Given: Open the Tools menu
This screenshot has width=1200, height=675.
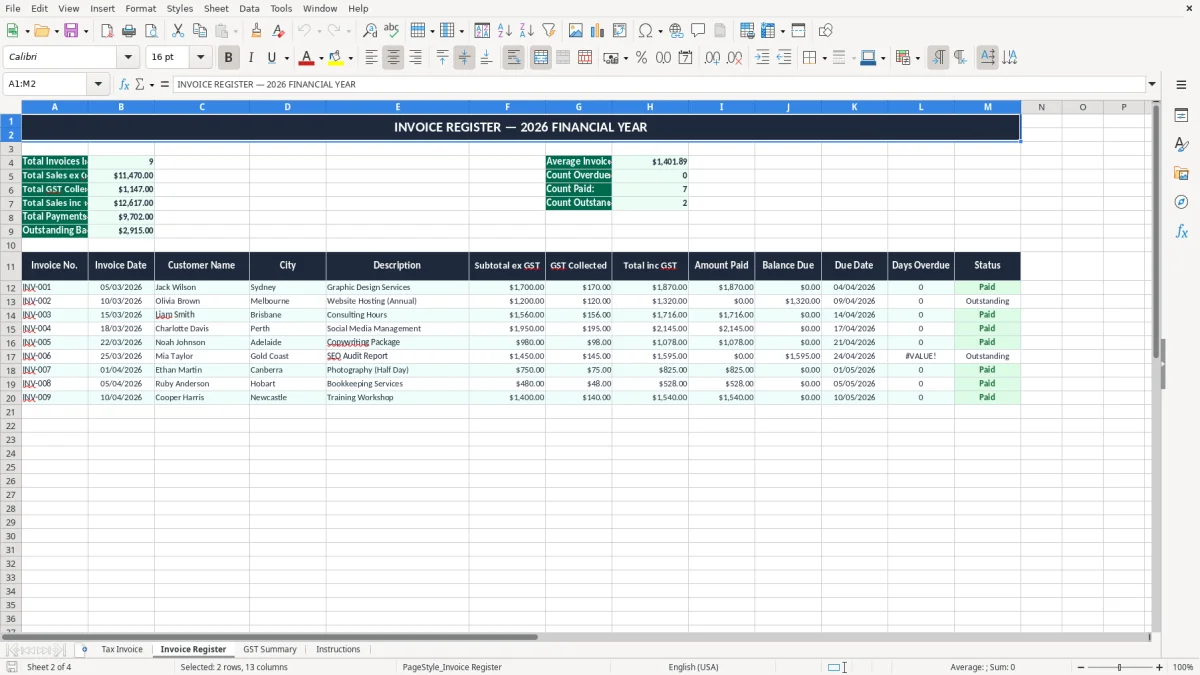Looking at the screenshot, I should click(x=281, y=8).
